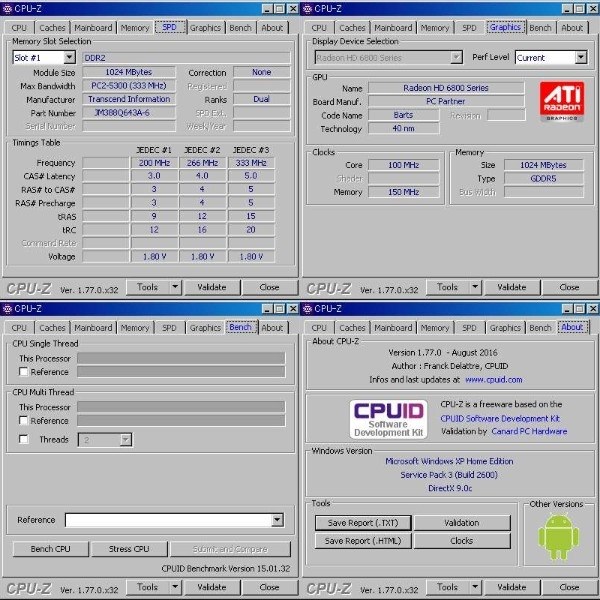Click Multi Thread Reference score bar

click(181, 421)
